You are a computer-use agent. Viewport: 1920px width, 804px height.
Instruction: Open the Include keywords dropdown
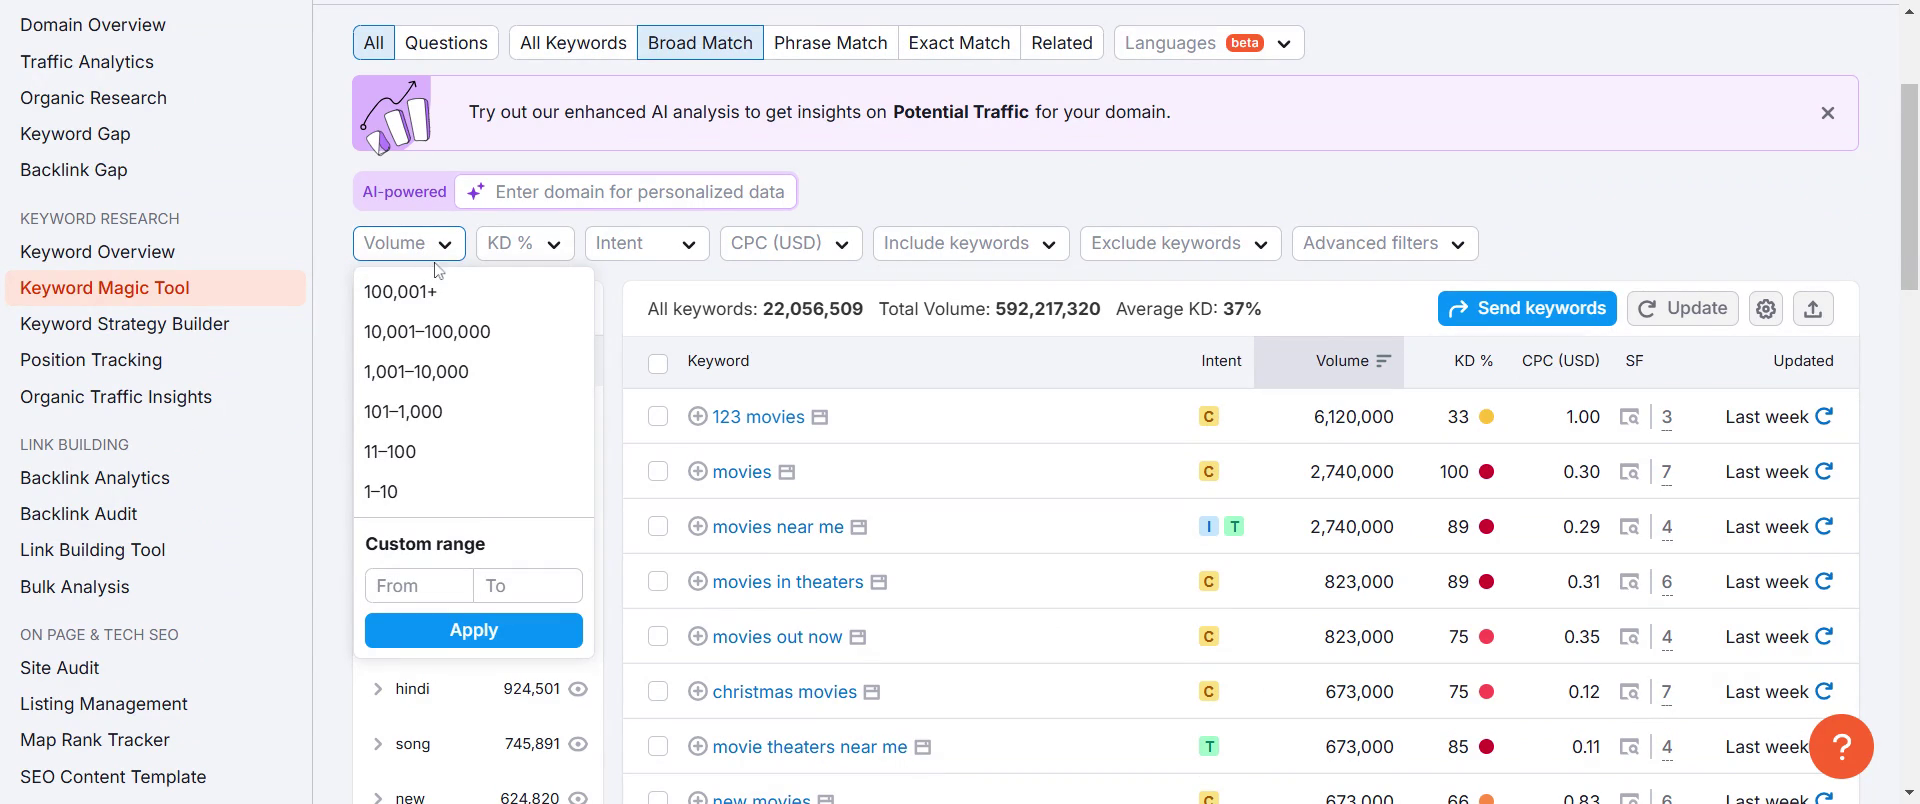[970, 243]
